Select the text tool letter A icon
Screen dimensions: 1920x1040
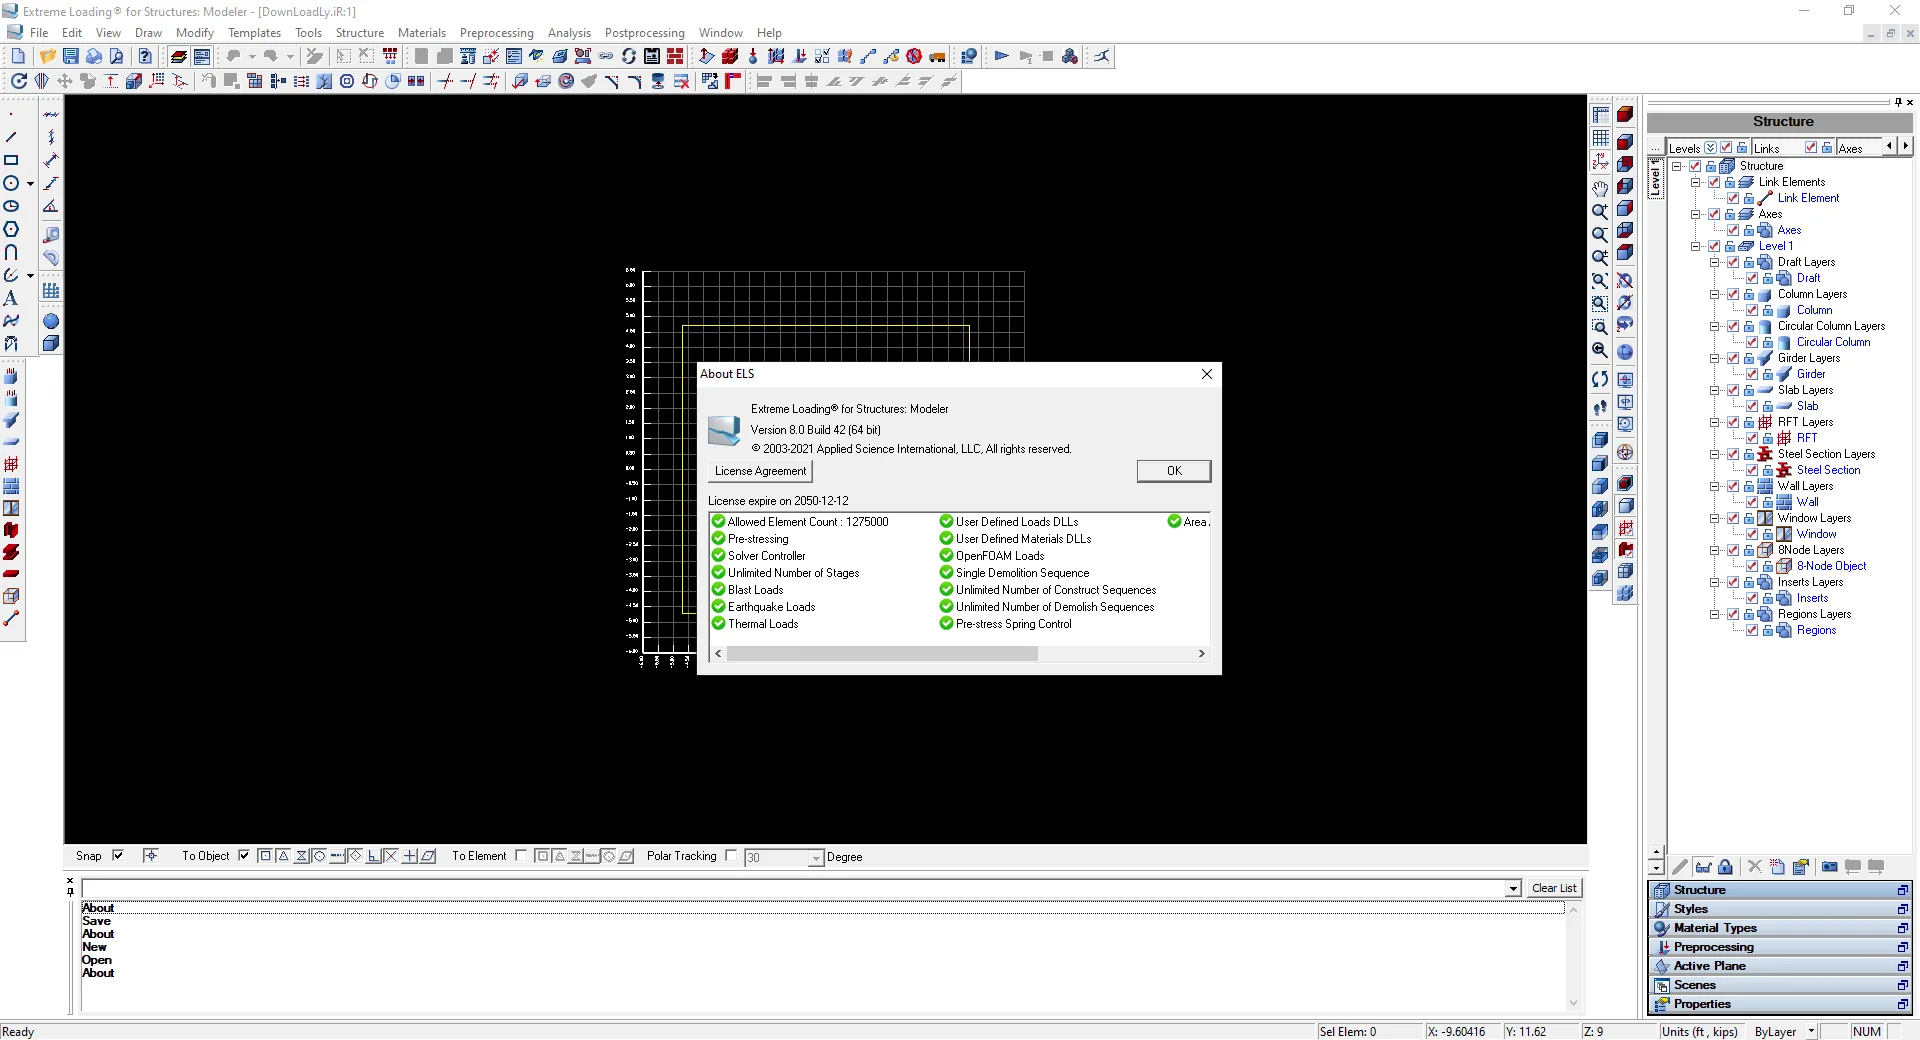[11, 298]
